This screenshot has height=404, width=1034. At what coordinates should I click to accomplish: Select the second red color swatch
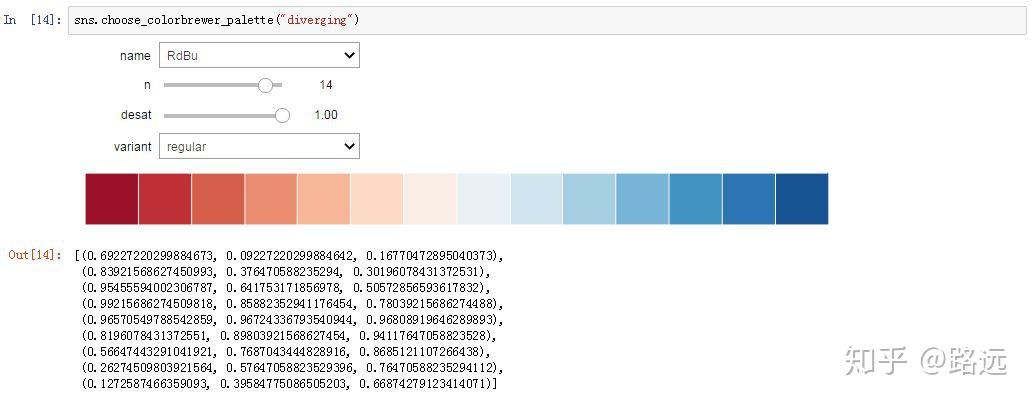(165, 199)
